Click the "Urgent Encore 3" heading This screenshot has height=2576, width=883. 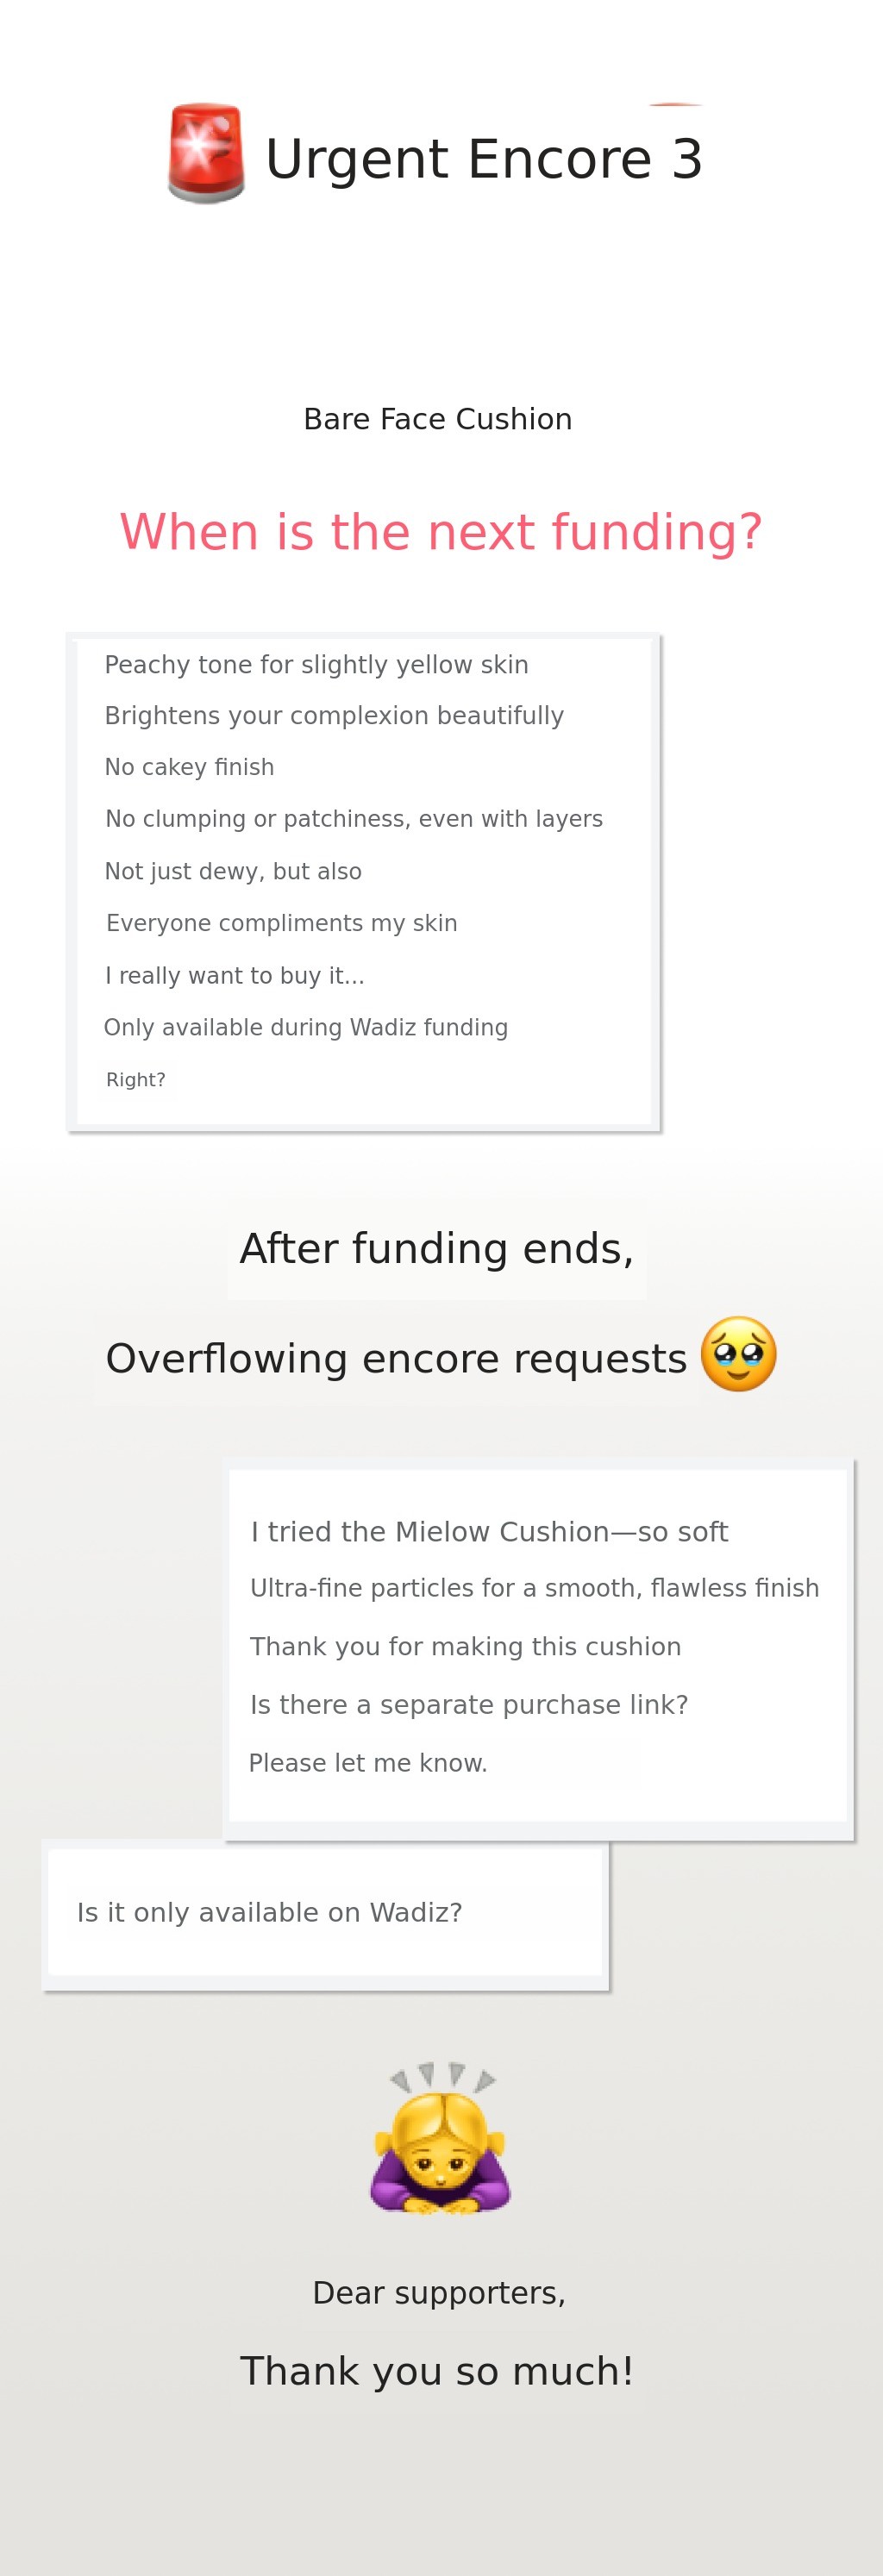click(x=484, y=159)
